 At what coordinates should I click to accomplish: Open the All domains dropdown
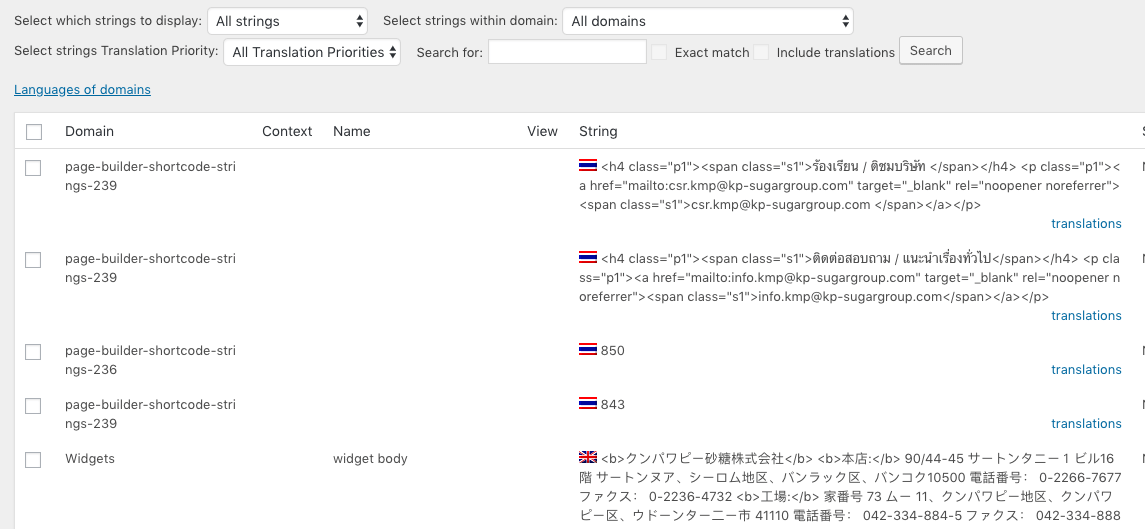pos(708,21)
